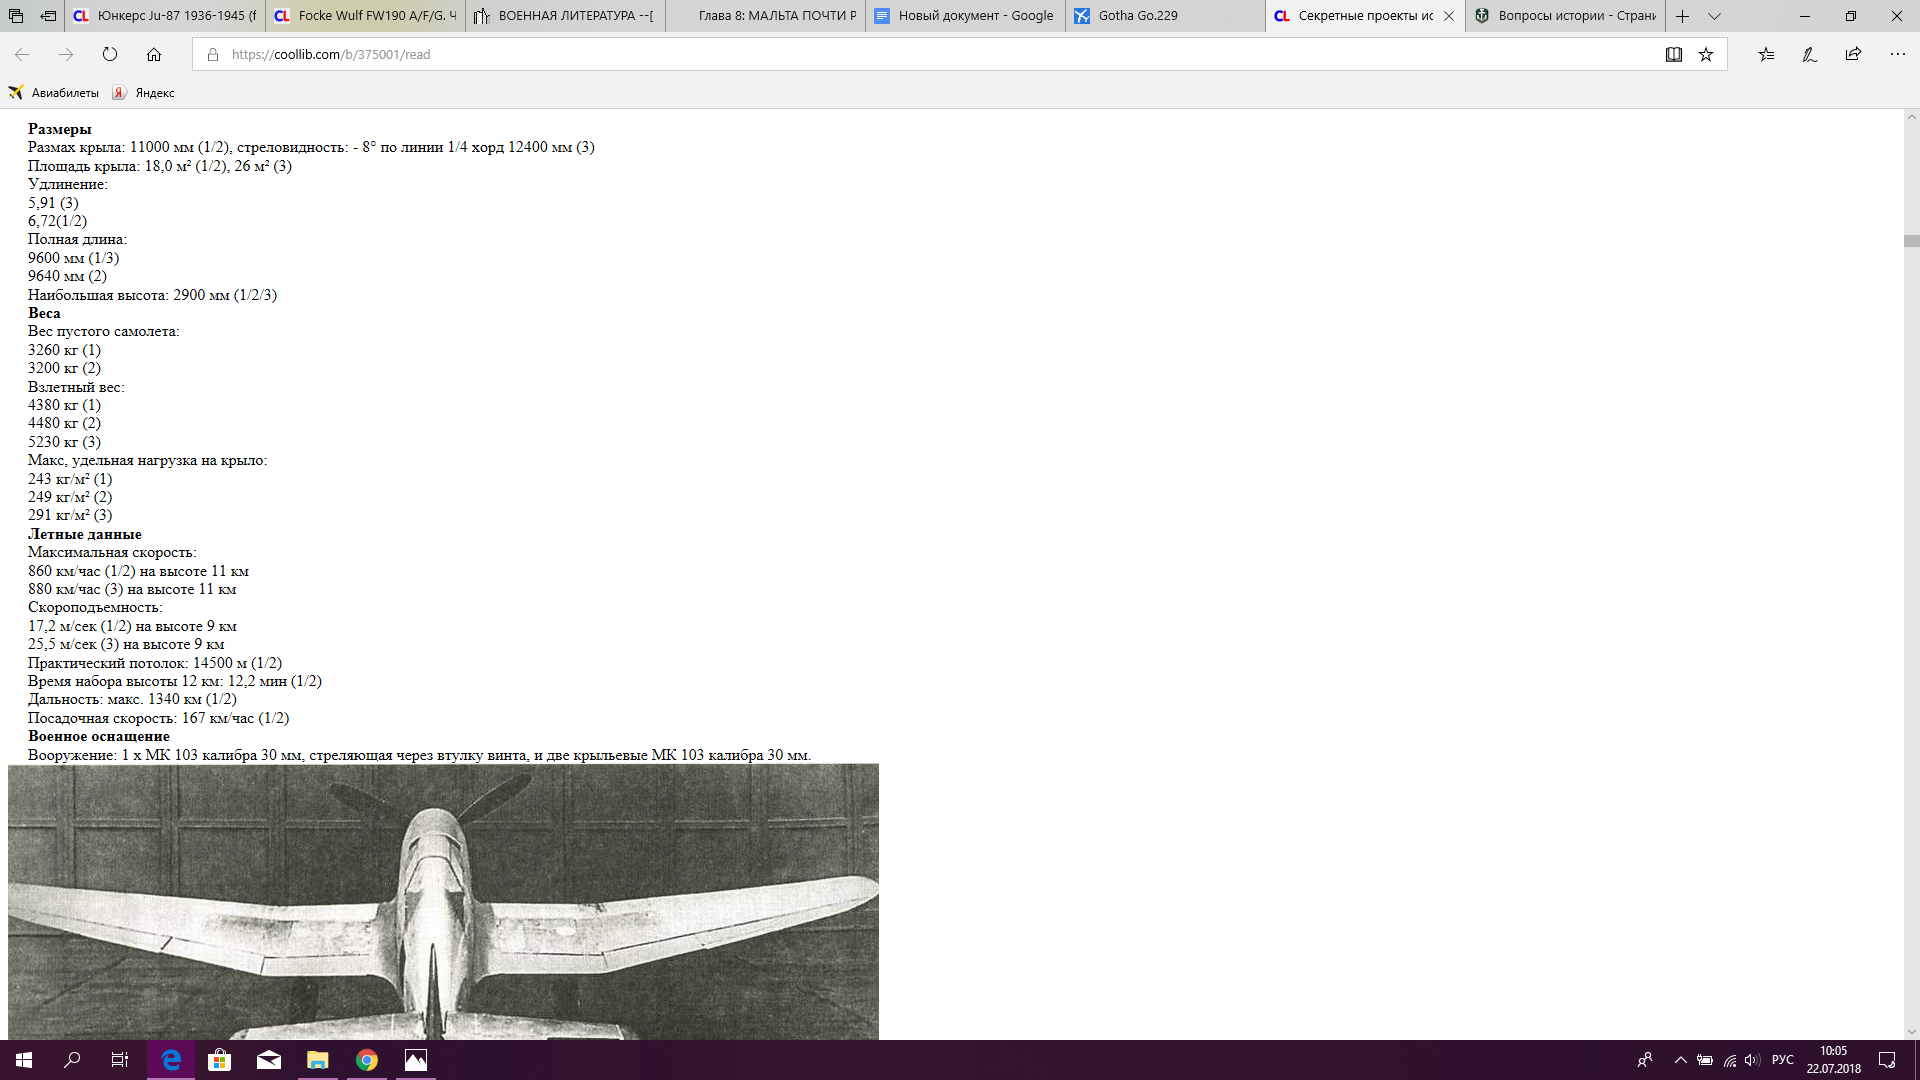This screenshot has width=1920, height=1080.
Task: Click Set tabs aside icon
Action: [x=48, y=16]
